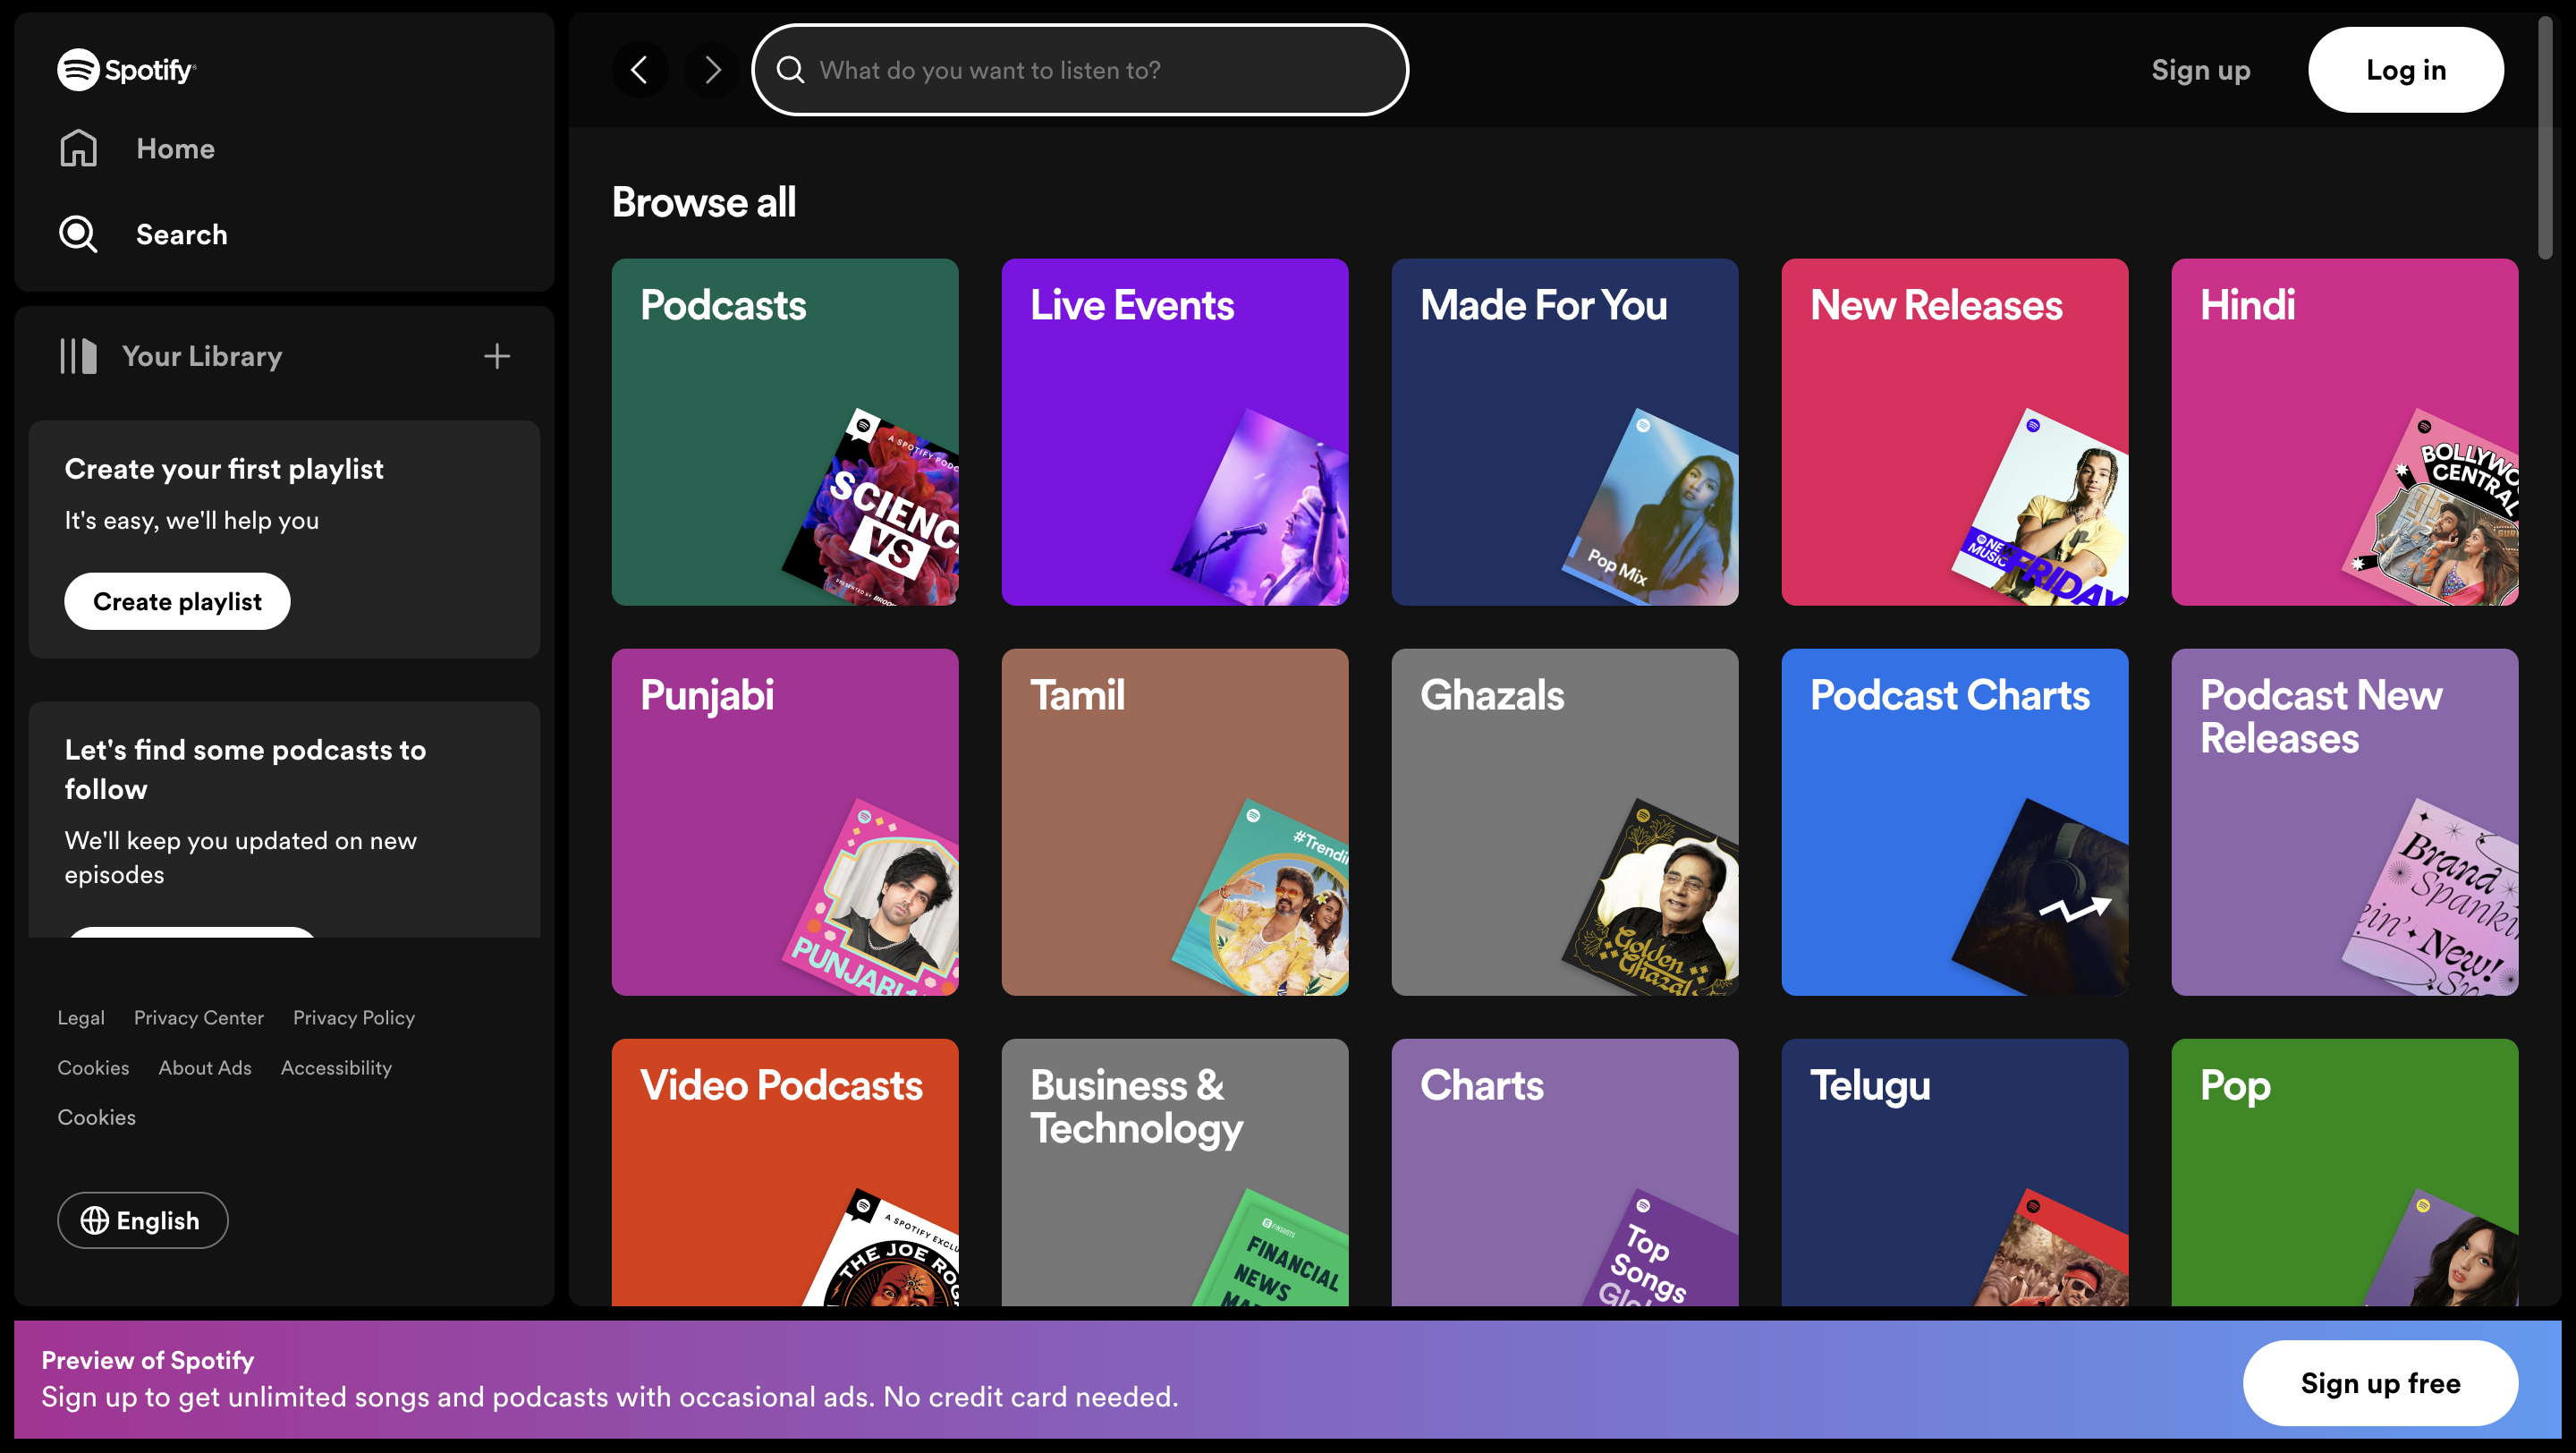
Task: Go forward with the right chevron
Action: 712,70
